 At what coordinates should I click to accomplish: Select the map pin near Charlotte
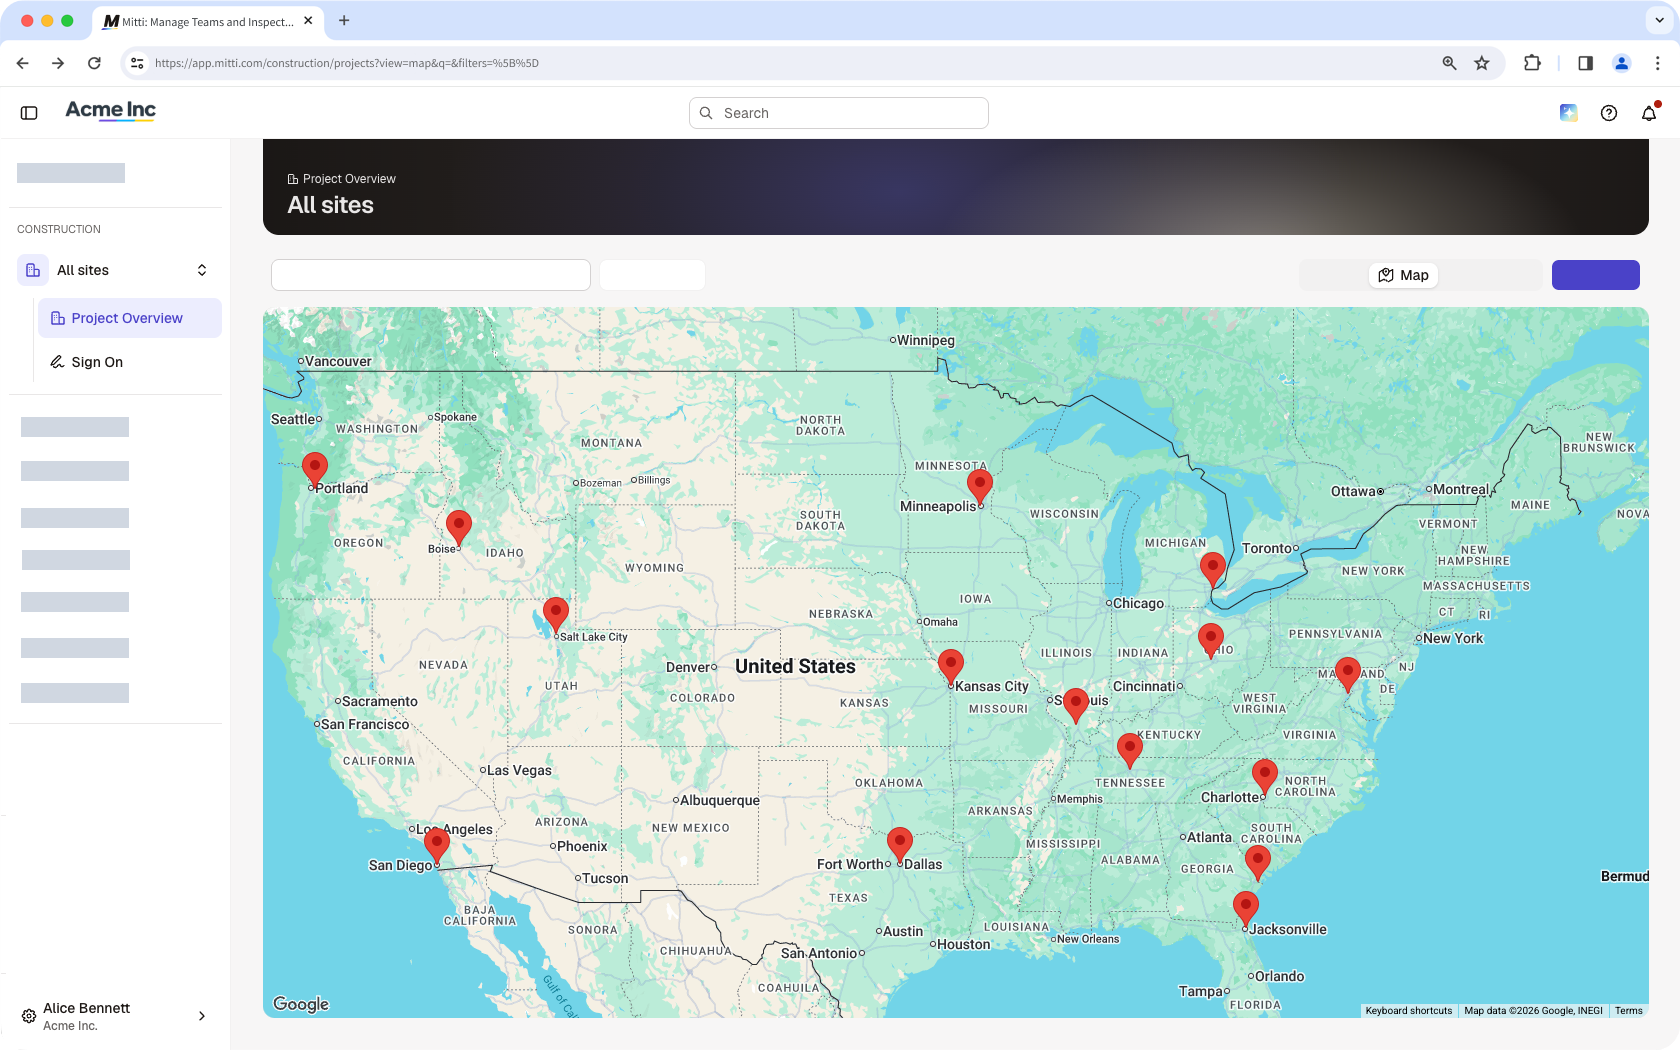click(1265, 777)
